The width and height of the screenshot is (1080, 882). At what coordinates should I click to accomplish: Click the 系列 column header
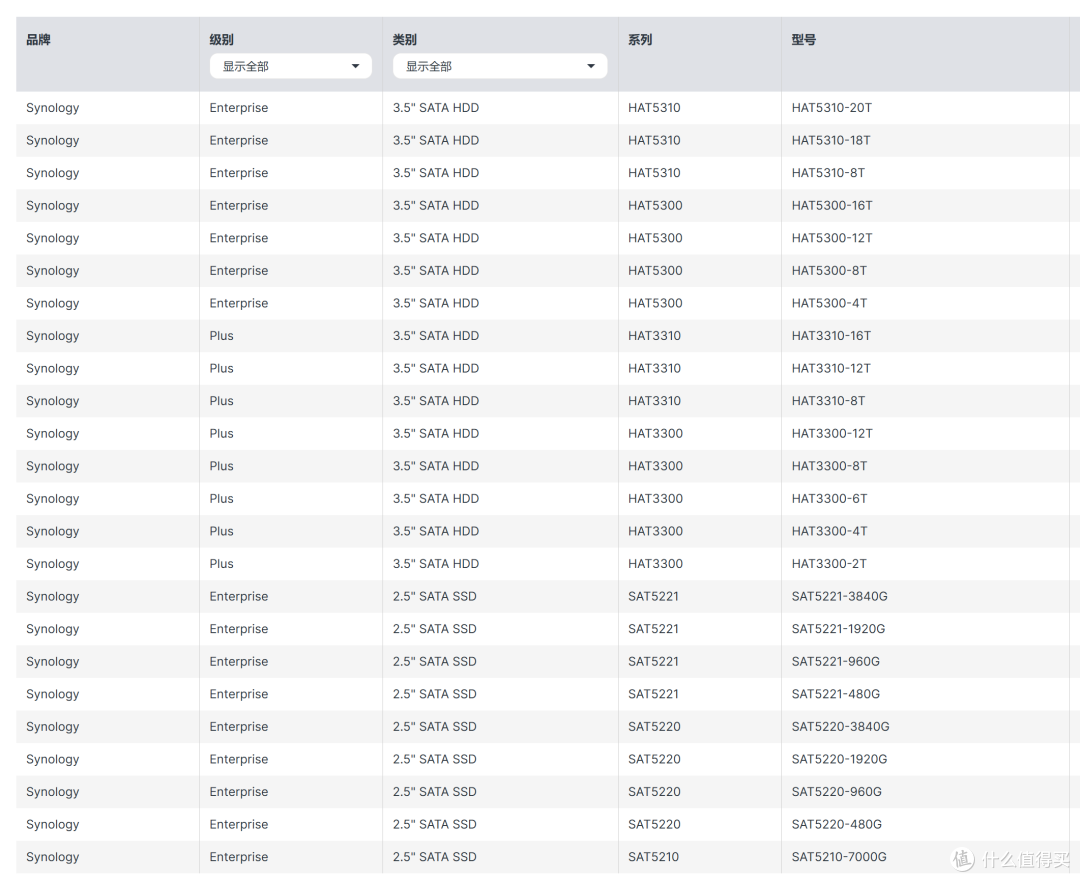pos(640,39)
